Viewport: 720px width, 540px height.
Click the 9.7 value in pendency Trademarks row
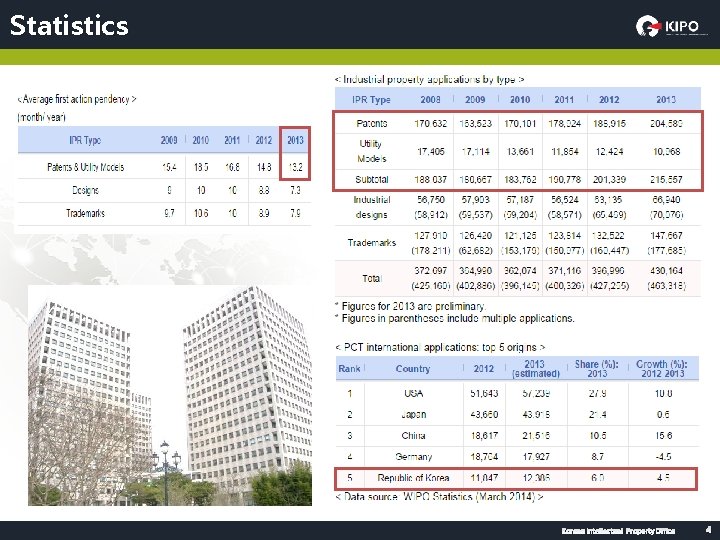169,213
